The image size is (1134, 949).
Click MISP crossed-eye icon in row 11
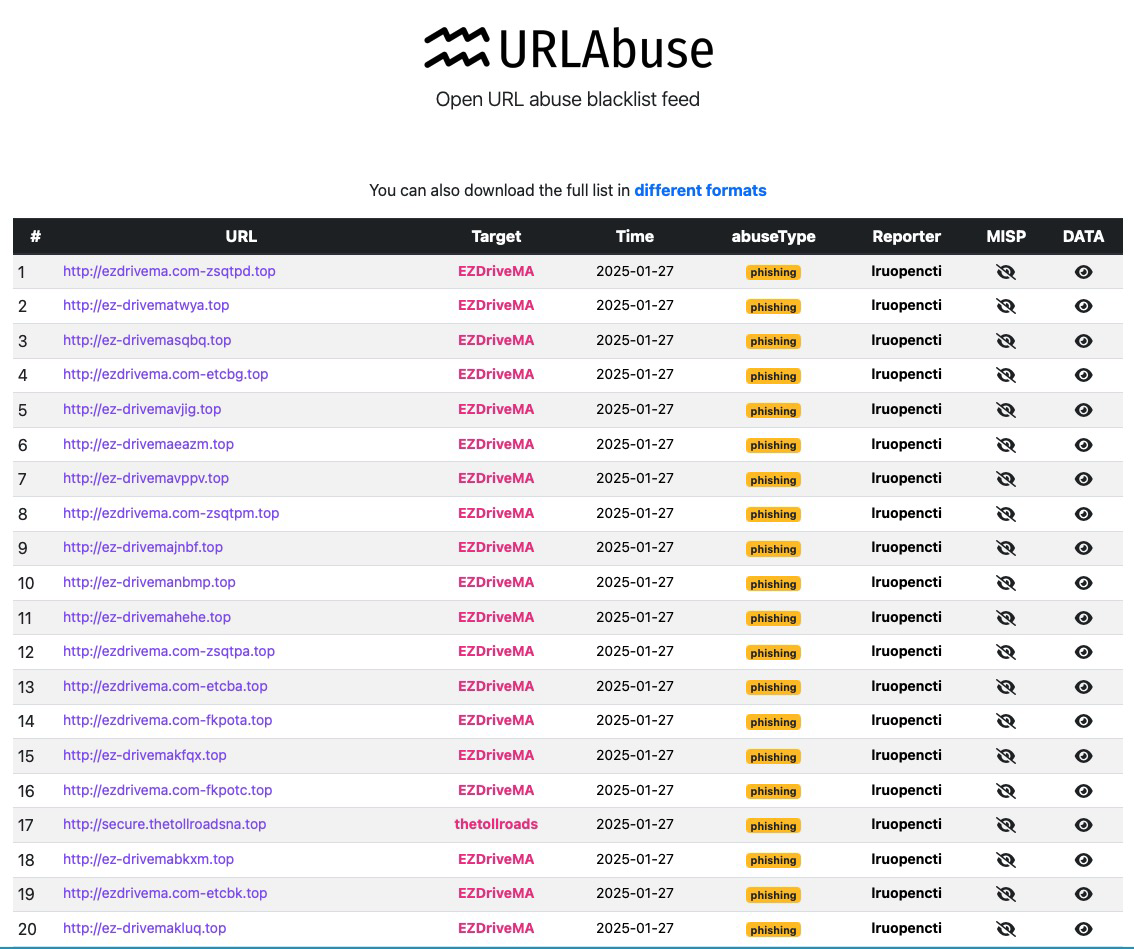tap(1006, 618)
